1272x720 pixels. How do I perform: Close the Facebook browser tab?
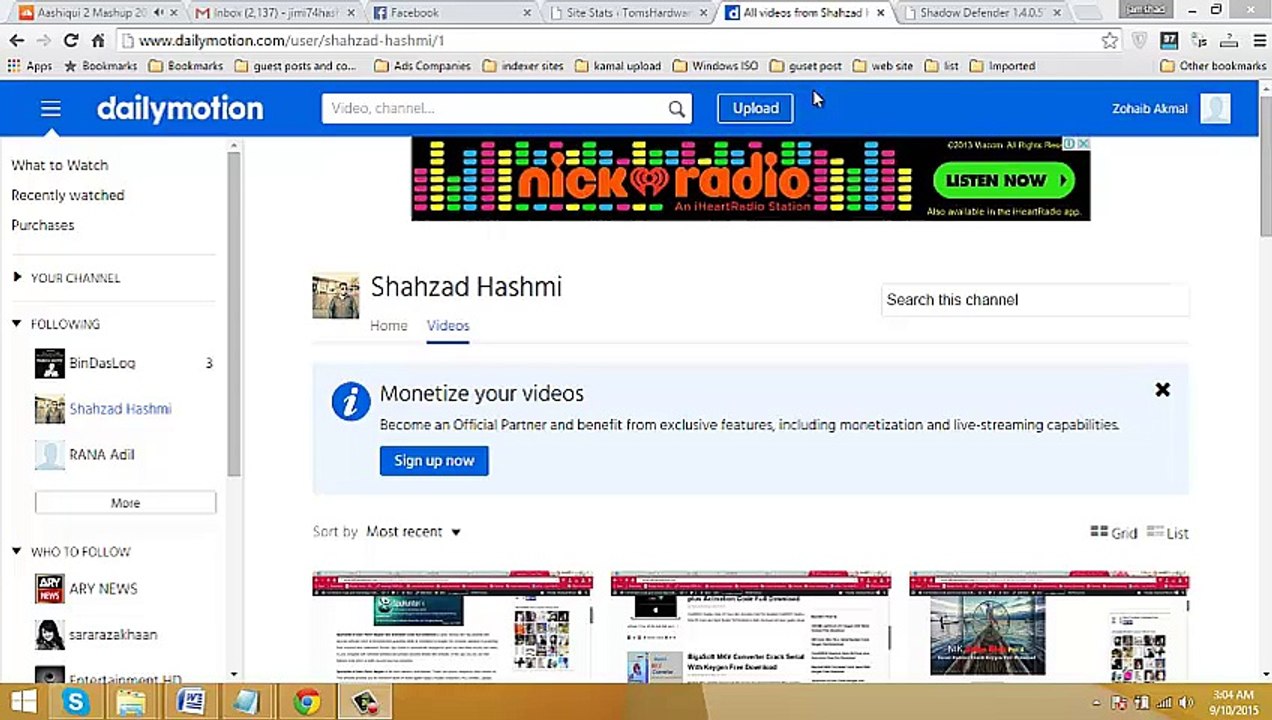click(528, 13)
